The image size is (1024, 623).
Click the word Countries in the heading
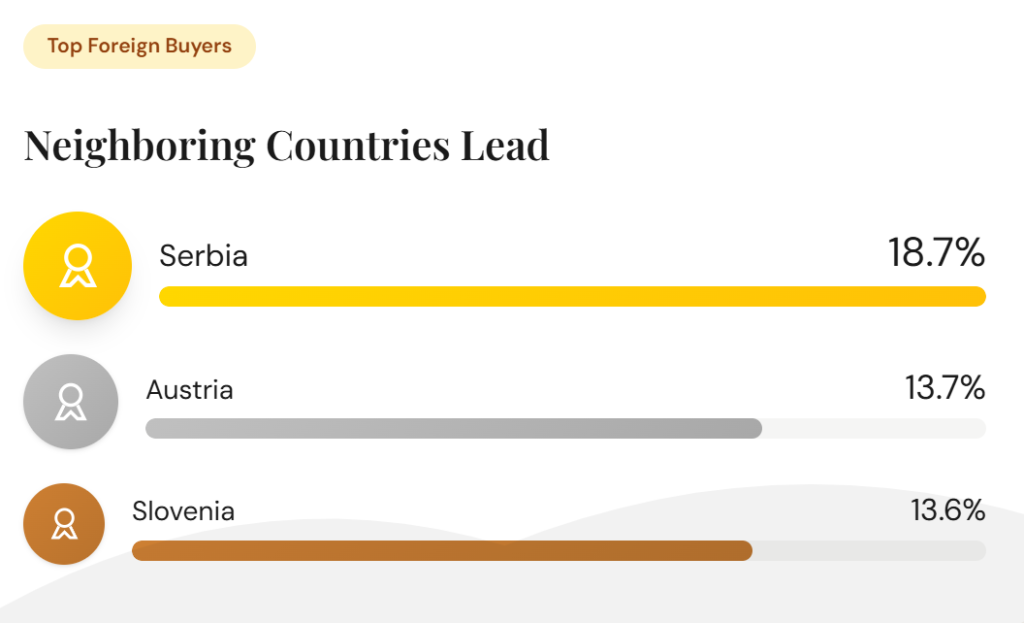357,146
